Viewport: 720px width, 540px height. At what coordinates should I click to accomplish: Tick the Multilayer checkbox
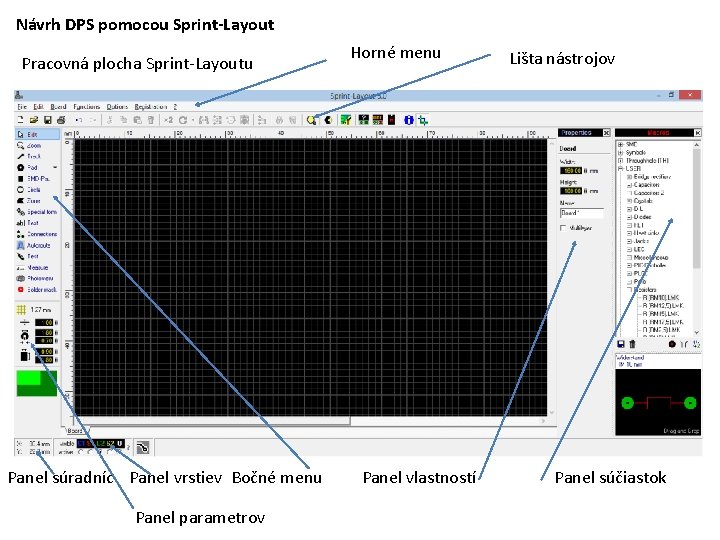(563, 228)
